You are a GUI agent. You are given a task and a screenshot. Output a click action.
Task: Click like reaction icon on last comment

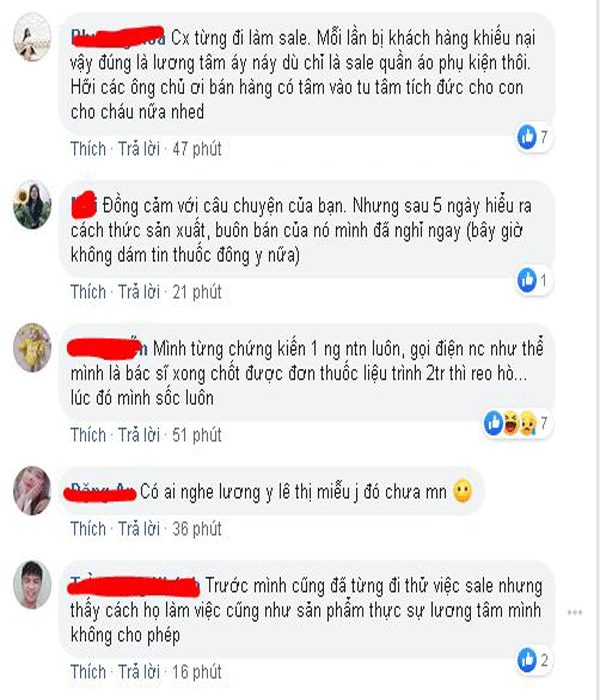tap(527, 660)
